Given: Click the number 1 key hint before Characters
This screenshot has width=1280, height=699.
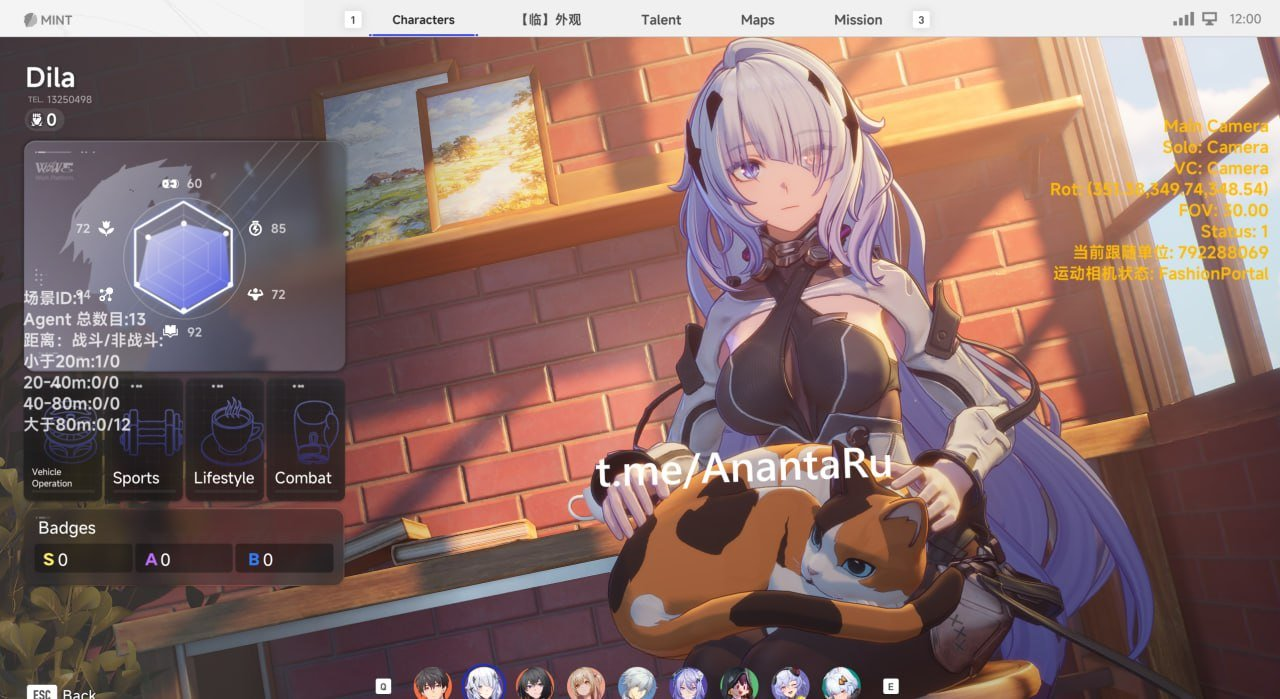Looking at the screenshot, I should coord(352,19).
